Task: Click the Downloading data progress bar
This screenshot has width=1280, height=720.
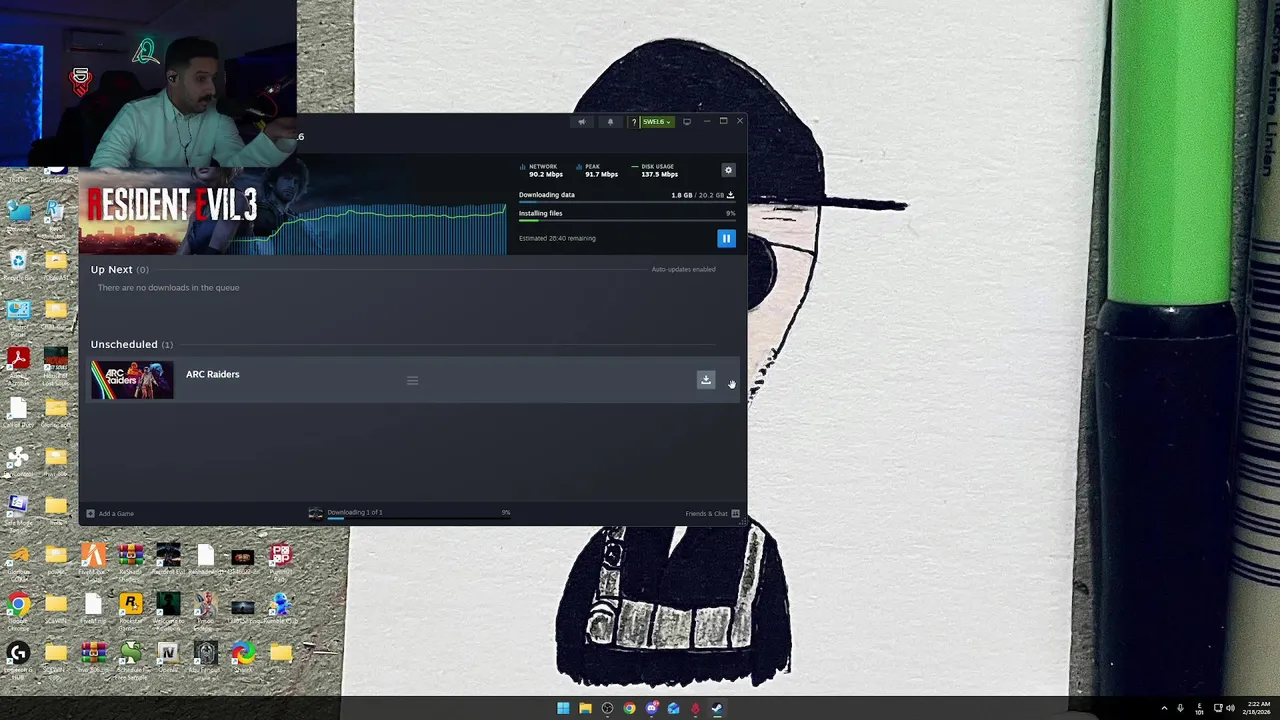Action: (626, 203)
